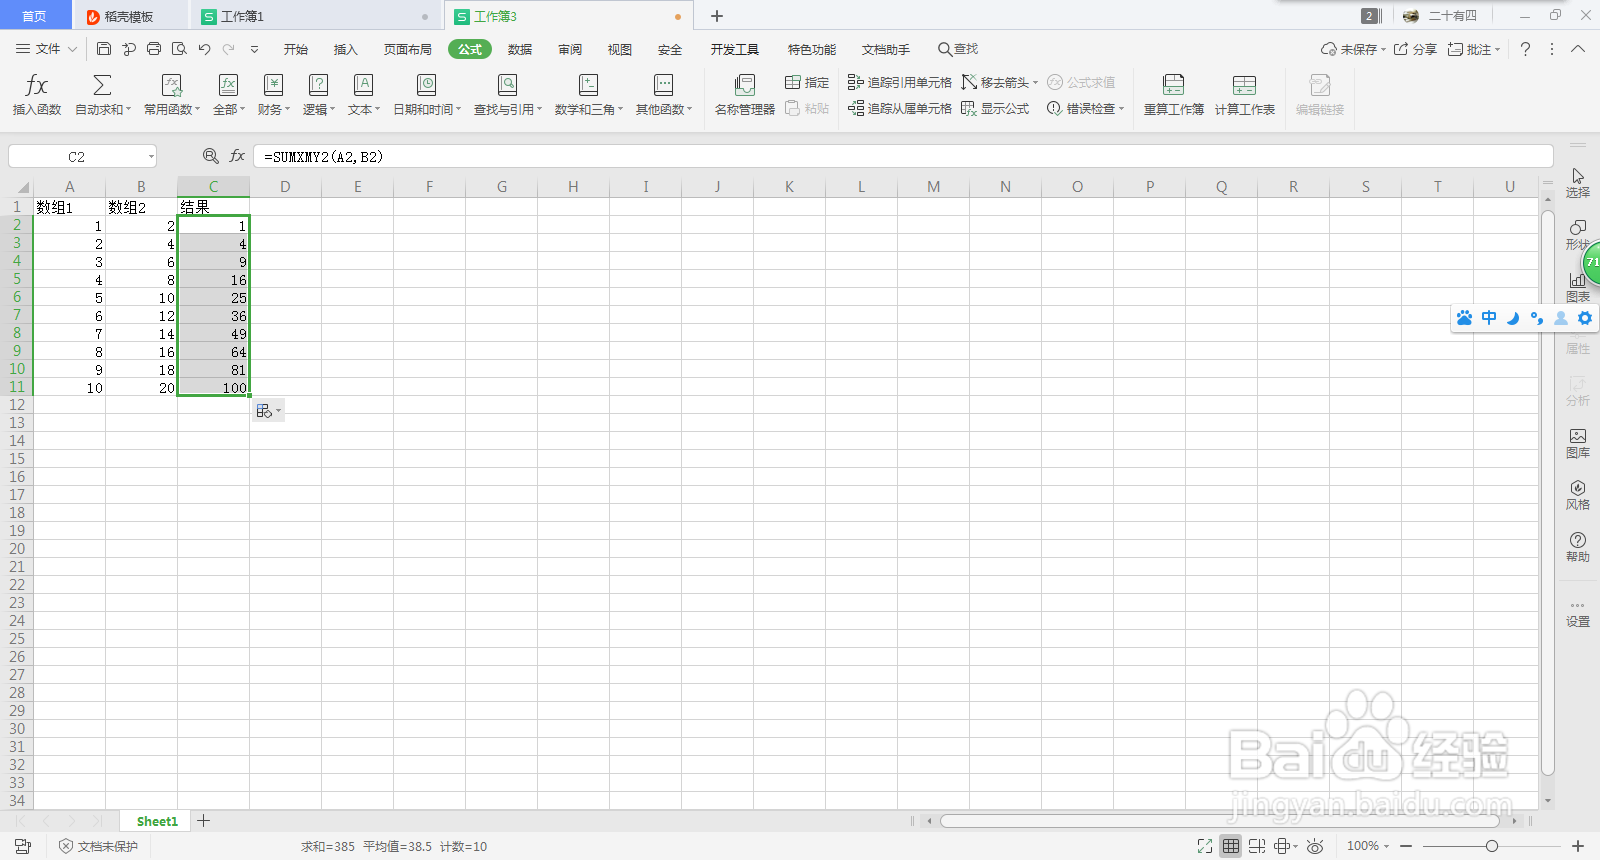
Task: Open the zoom percentage 100% dropdown
Action: (1368, 846)
